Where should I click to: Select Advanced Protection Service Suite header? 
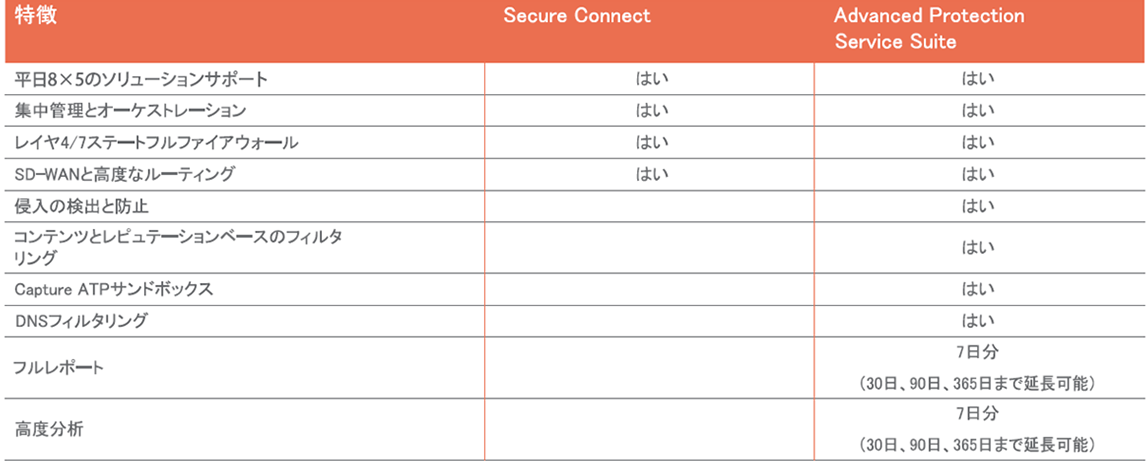tap(930, 29)
